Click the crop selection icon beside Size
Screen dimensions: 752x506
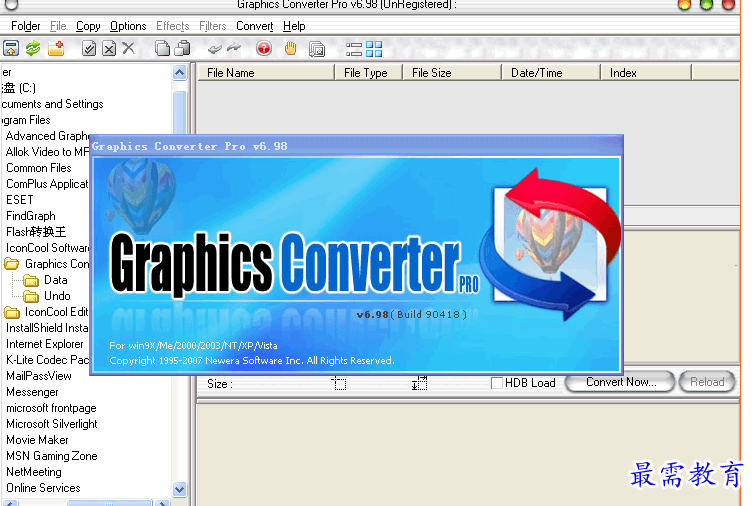(x=339, y=383)
